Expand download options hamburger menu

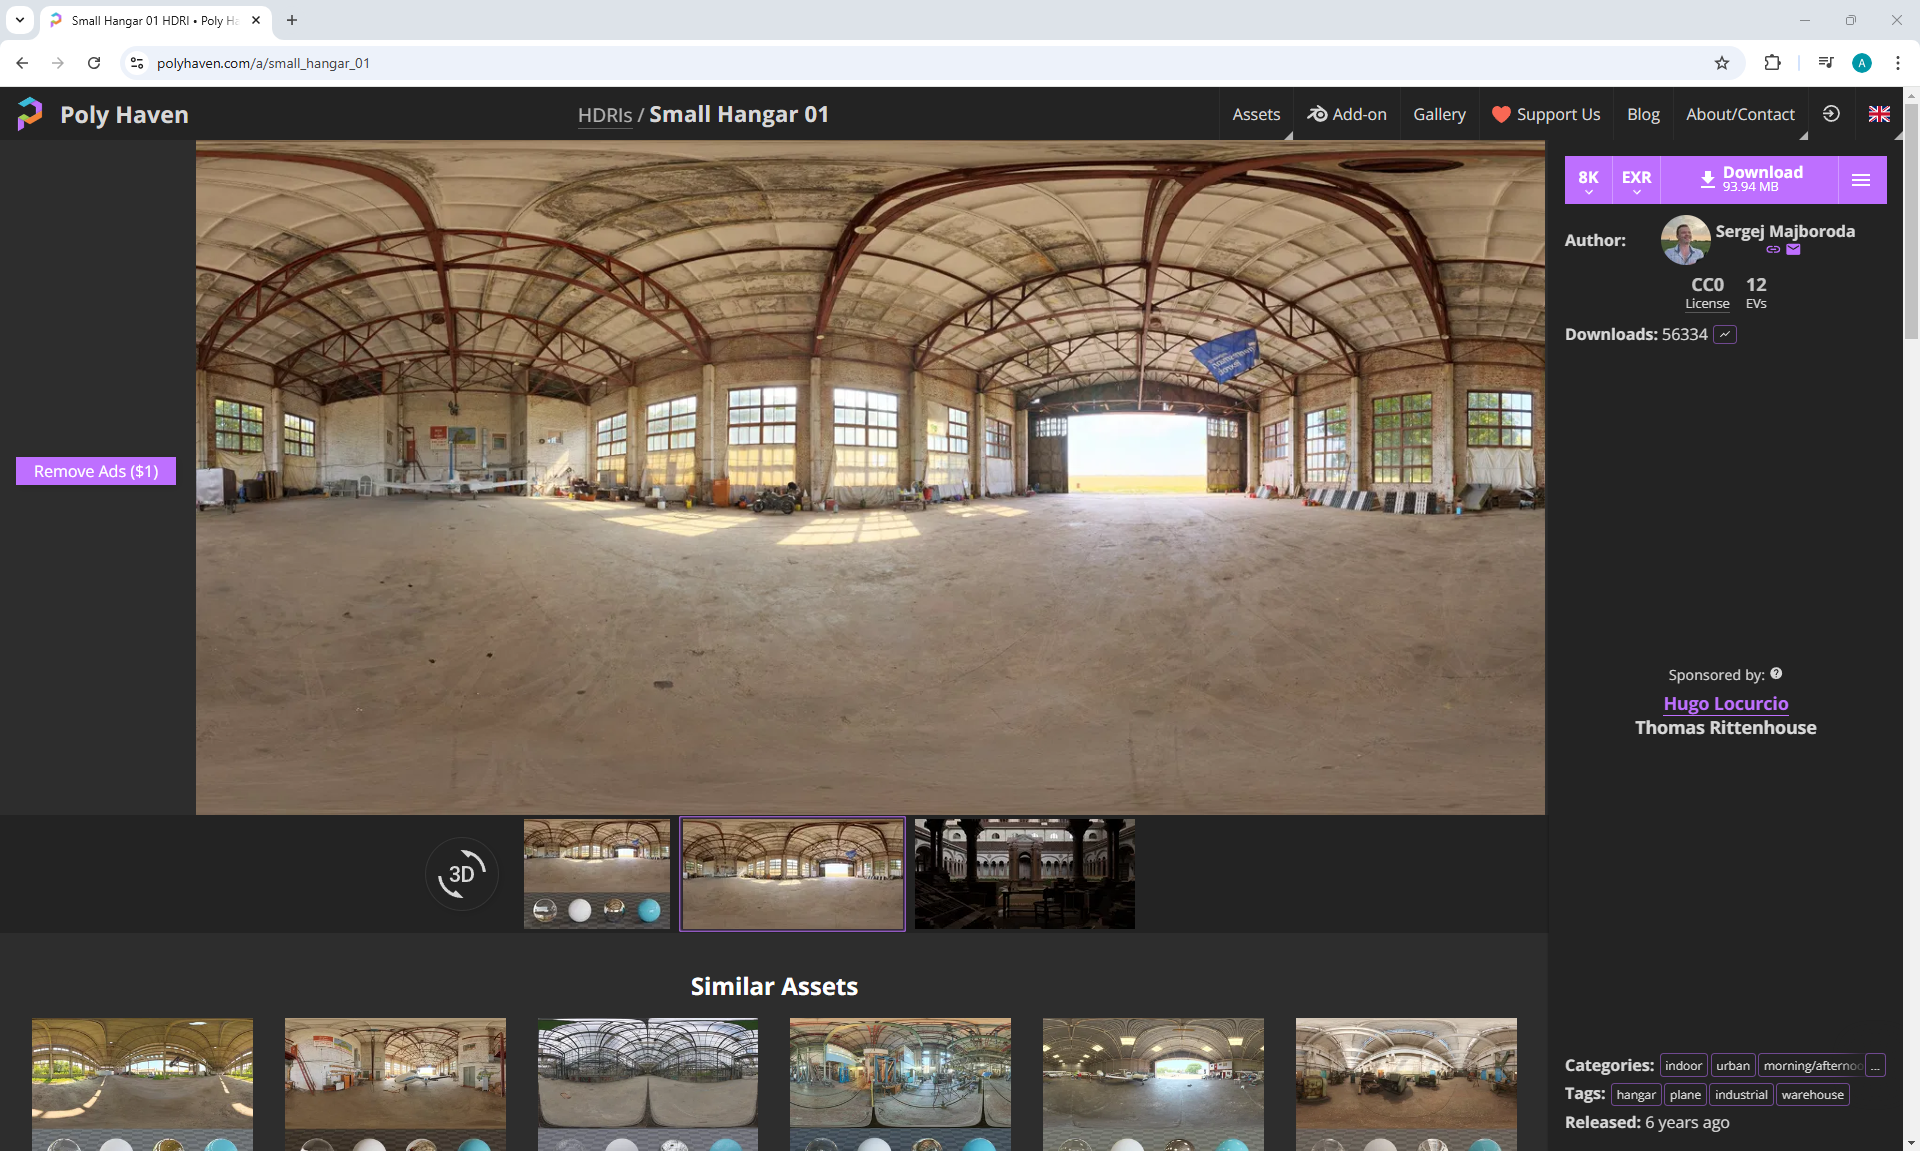click(1861, 180)
